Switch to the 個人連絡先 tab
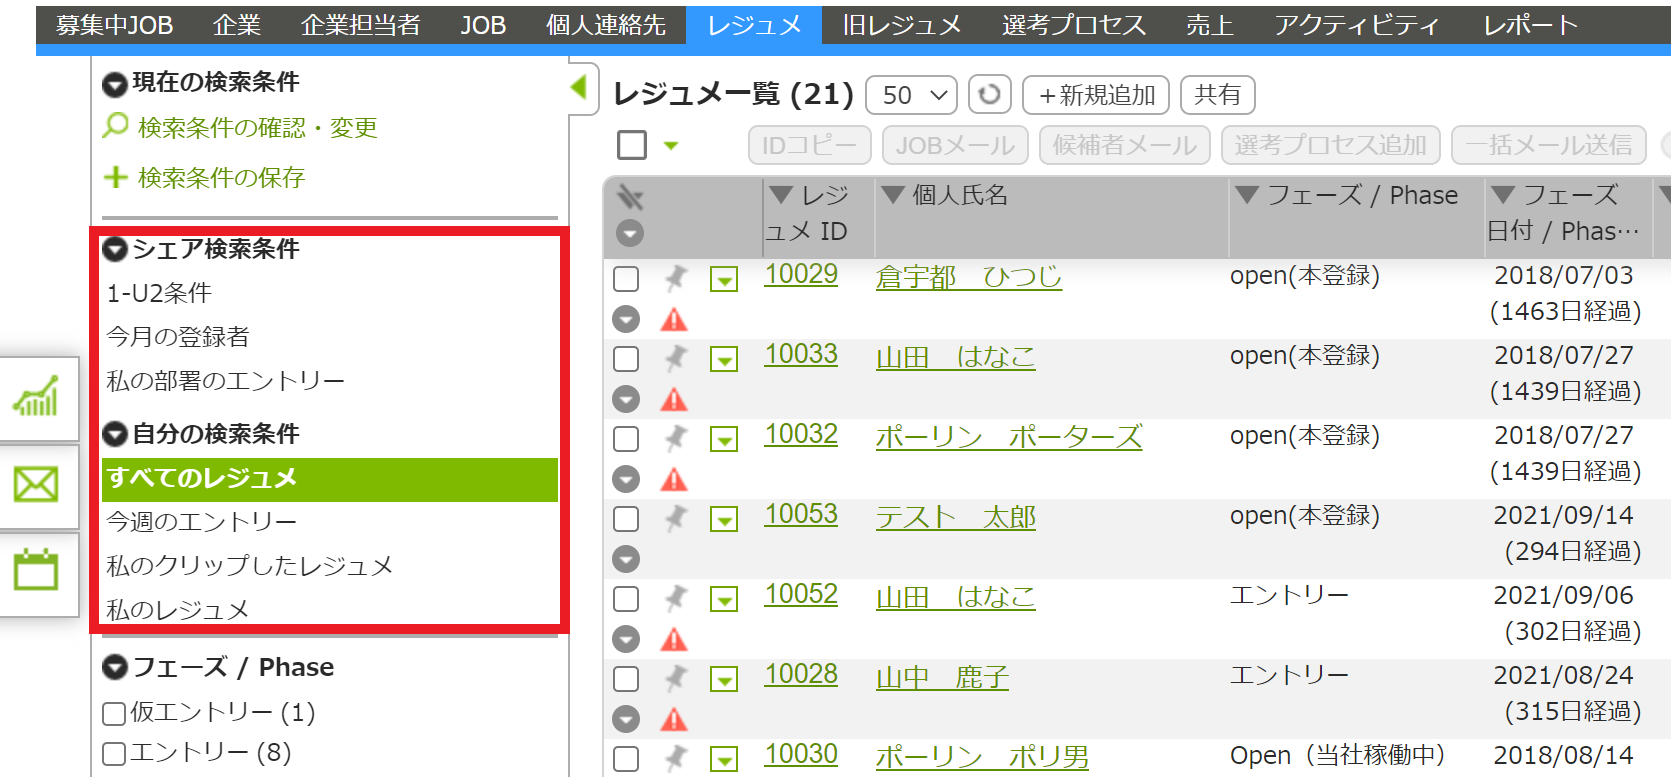Screen dimensions: 1671x777 pyautogui.click(x=606, y=25)
